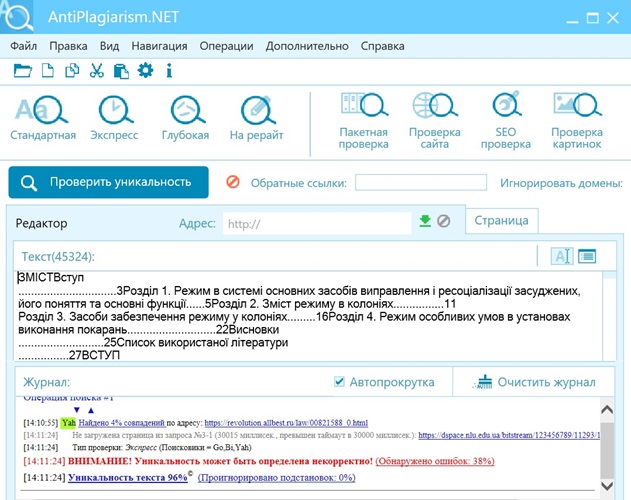Switch to the list view icon
The width and height of the screenshot is (631, 500).
point(587,256)
